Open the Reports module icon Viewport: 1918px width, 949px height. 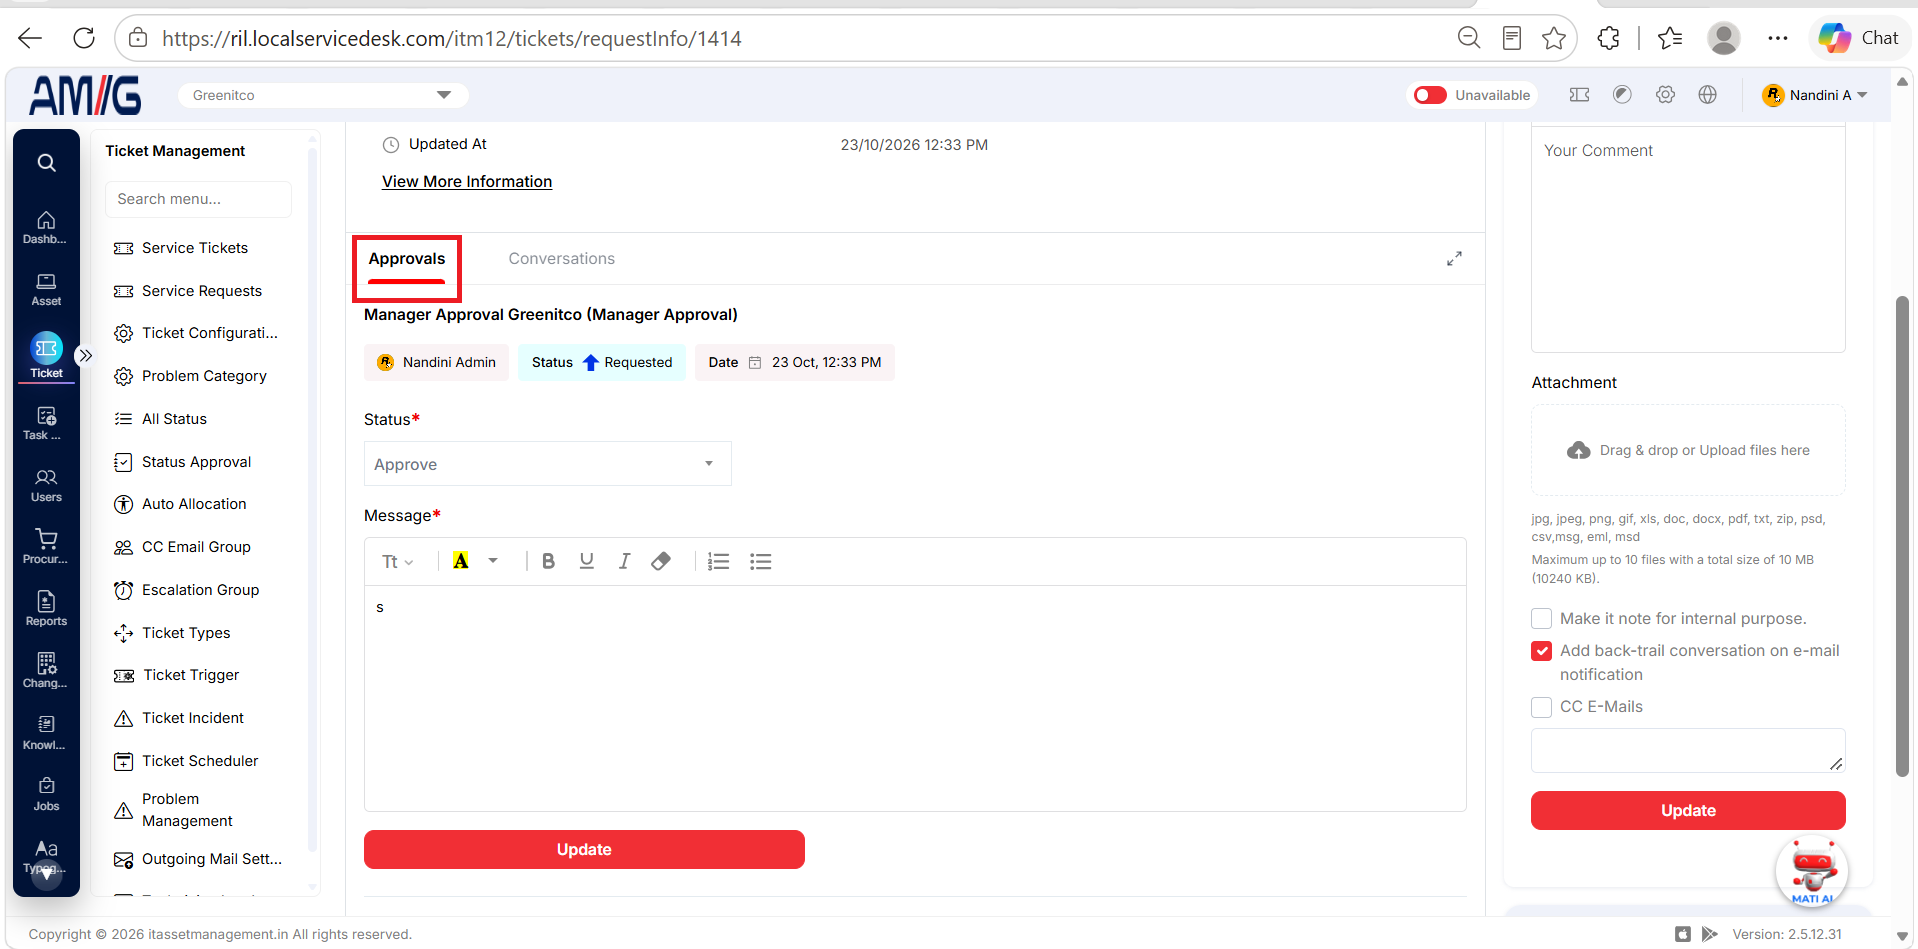click(x=46, y=609)
